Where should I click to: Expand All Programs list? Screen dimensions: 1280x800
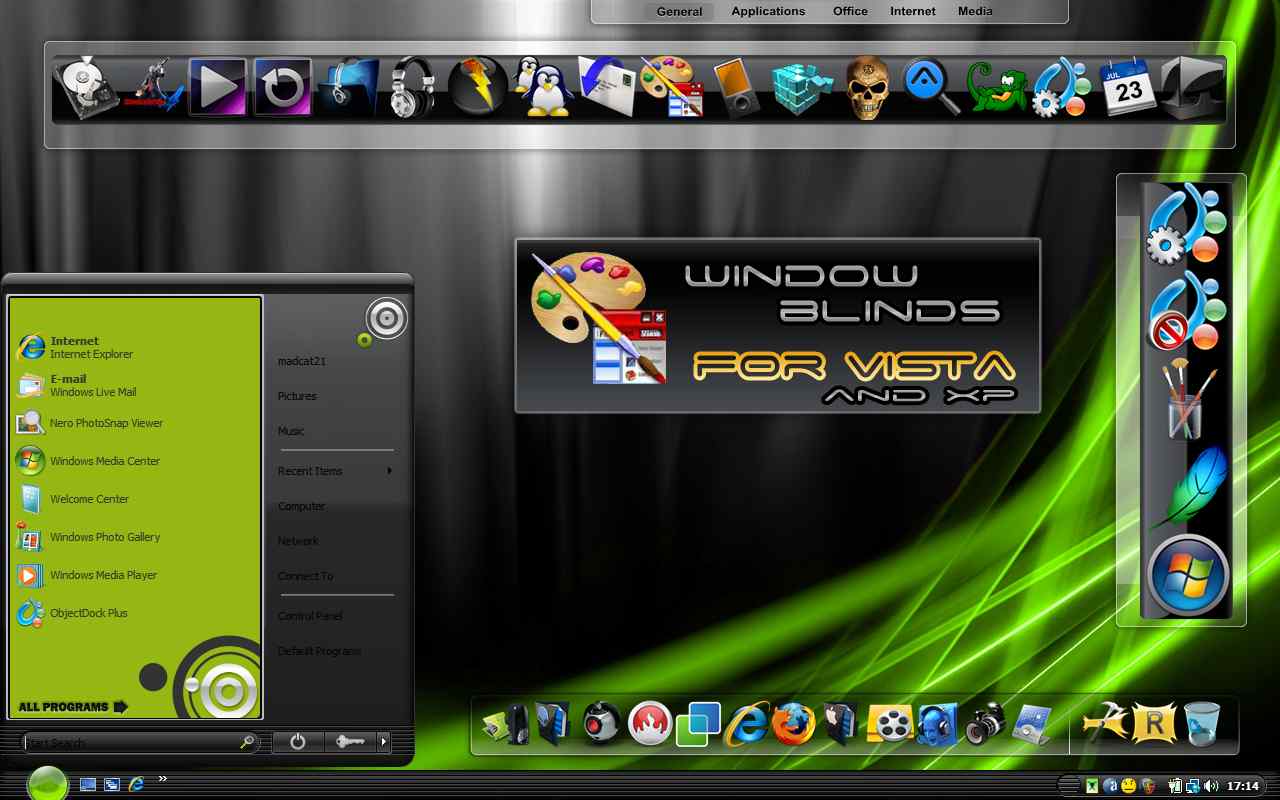73,707
